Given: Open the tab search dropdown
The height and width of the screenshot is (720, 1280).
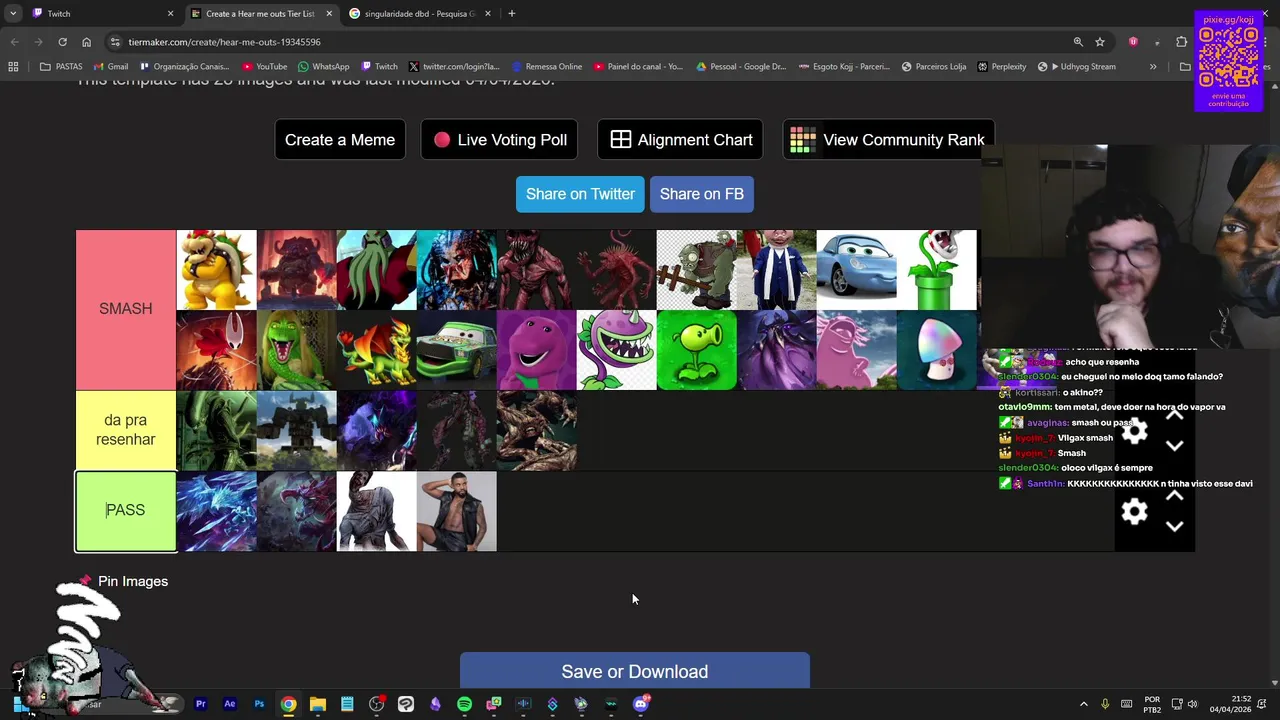Looking at the screenshot, I should 13,14.
